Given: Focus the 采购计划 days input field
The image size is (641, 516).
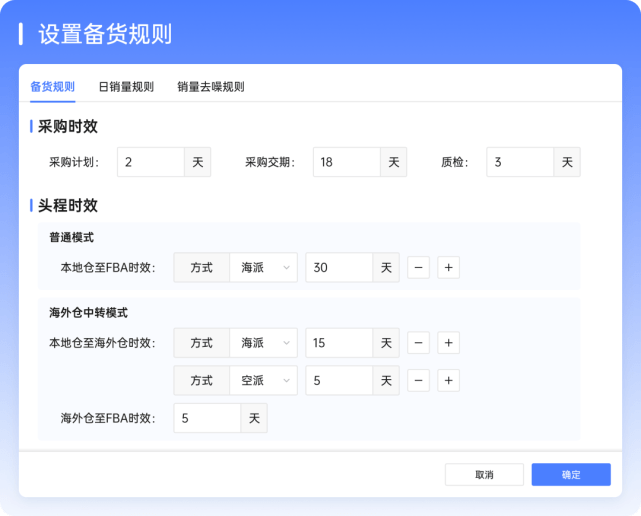Looking at the screenshot, I should pyautogui.click(x=151, y=162).
